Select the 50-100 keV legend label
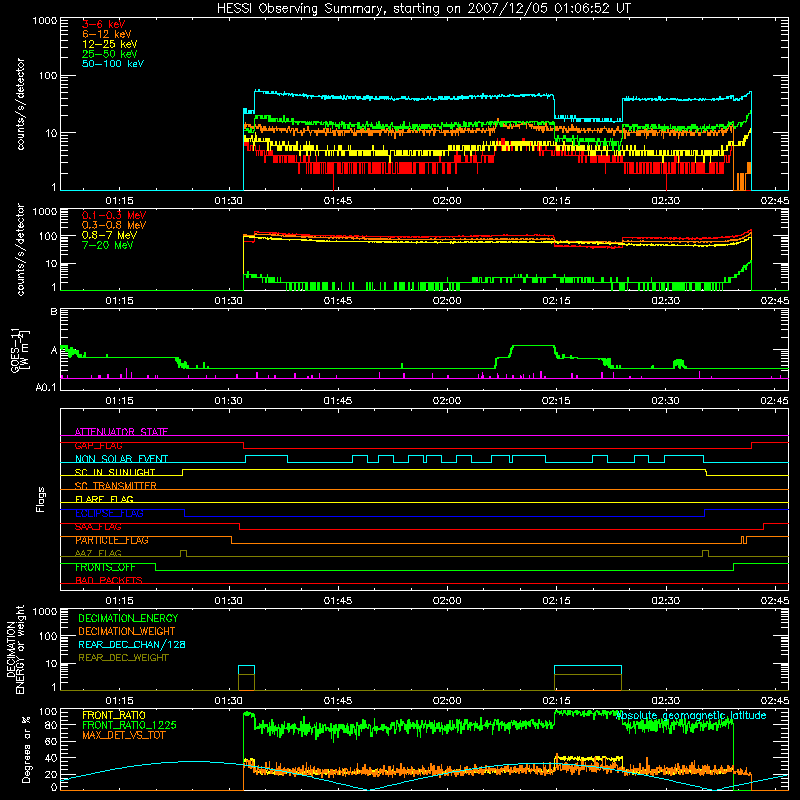Screen dimensions: 800x800 click(113, 64)
